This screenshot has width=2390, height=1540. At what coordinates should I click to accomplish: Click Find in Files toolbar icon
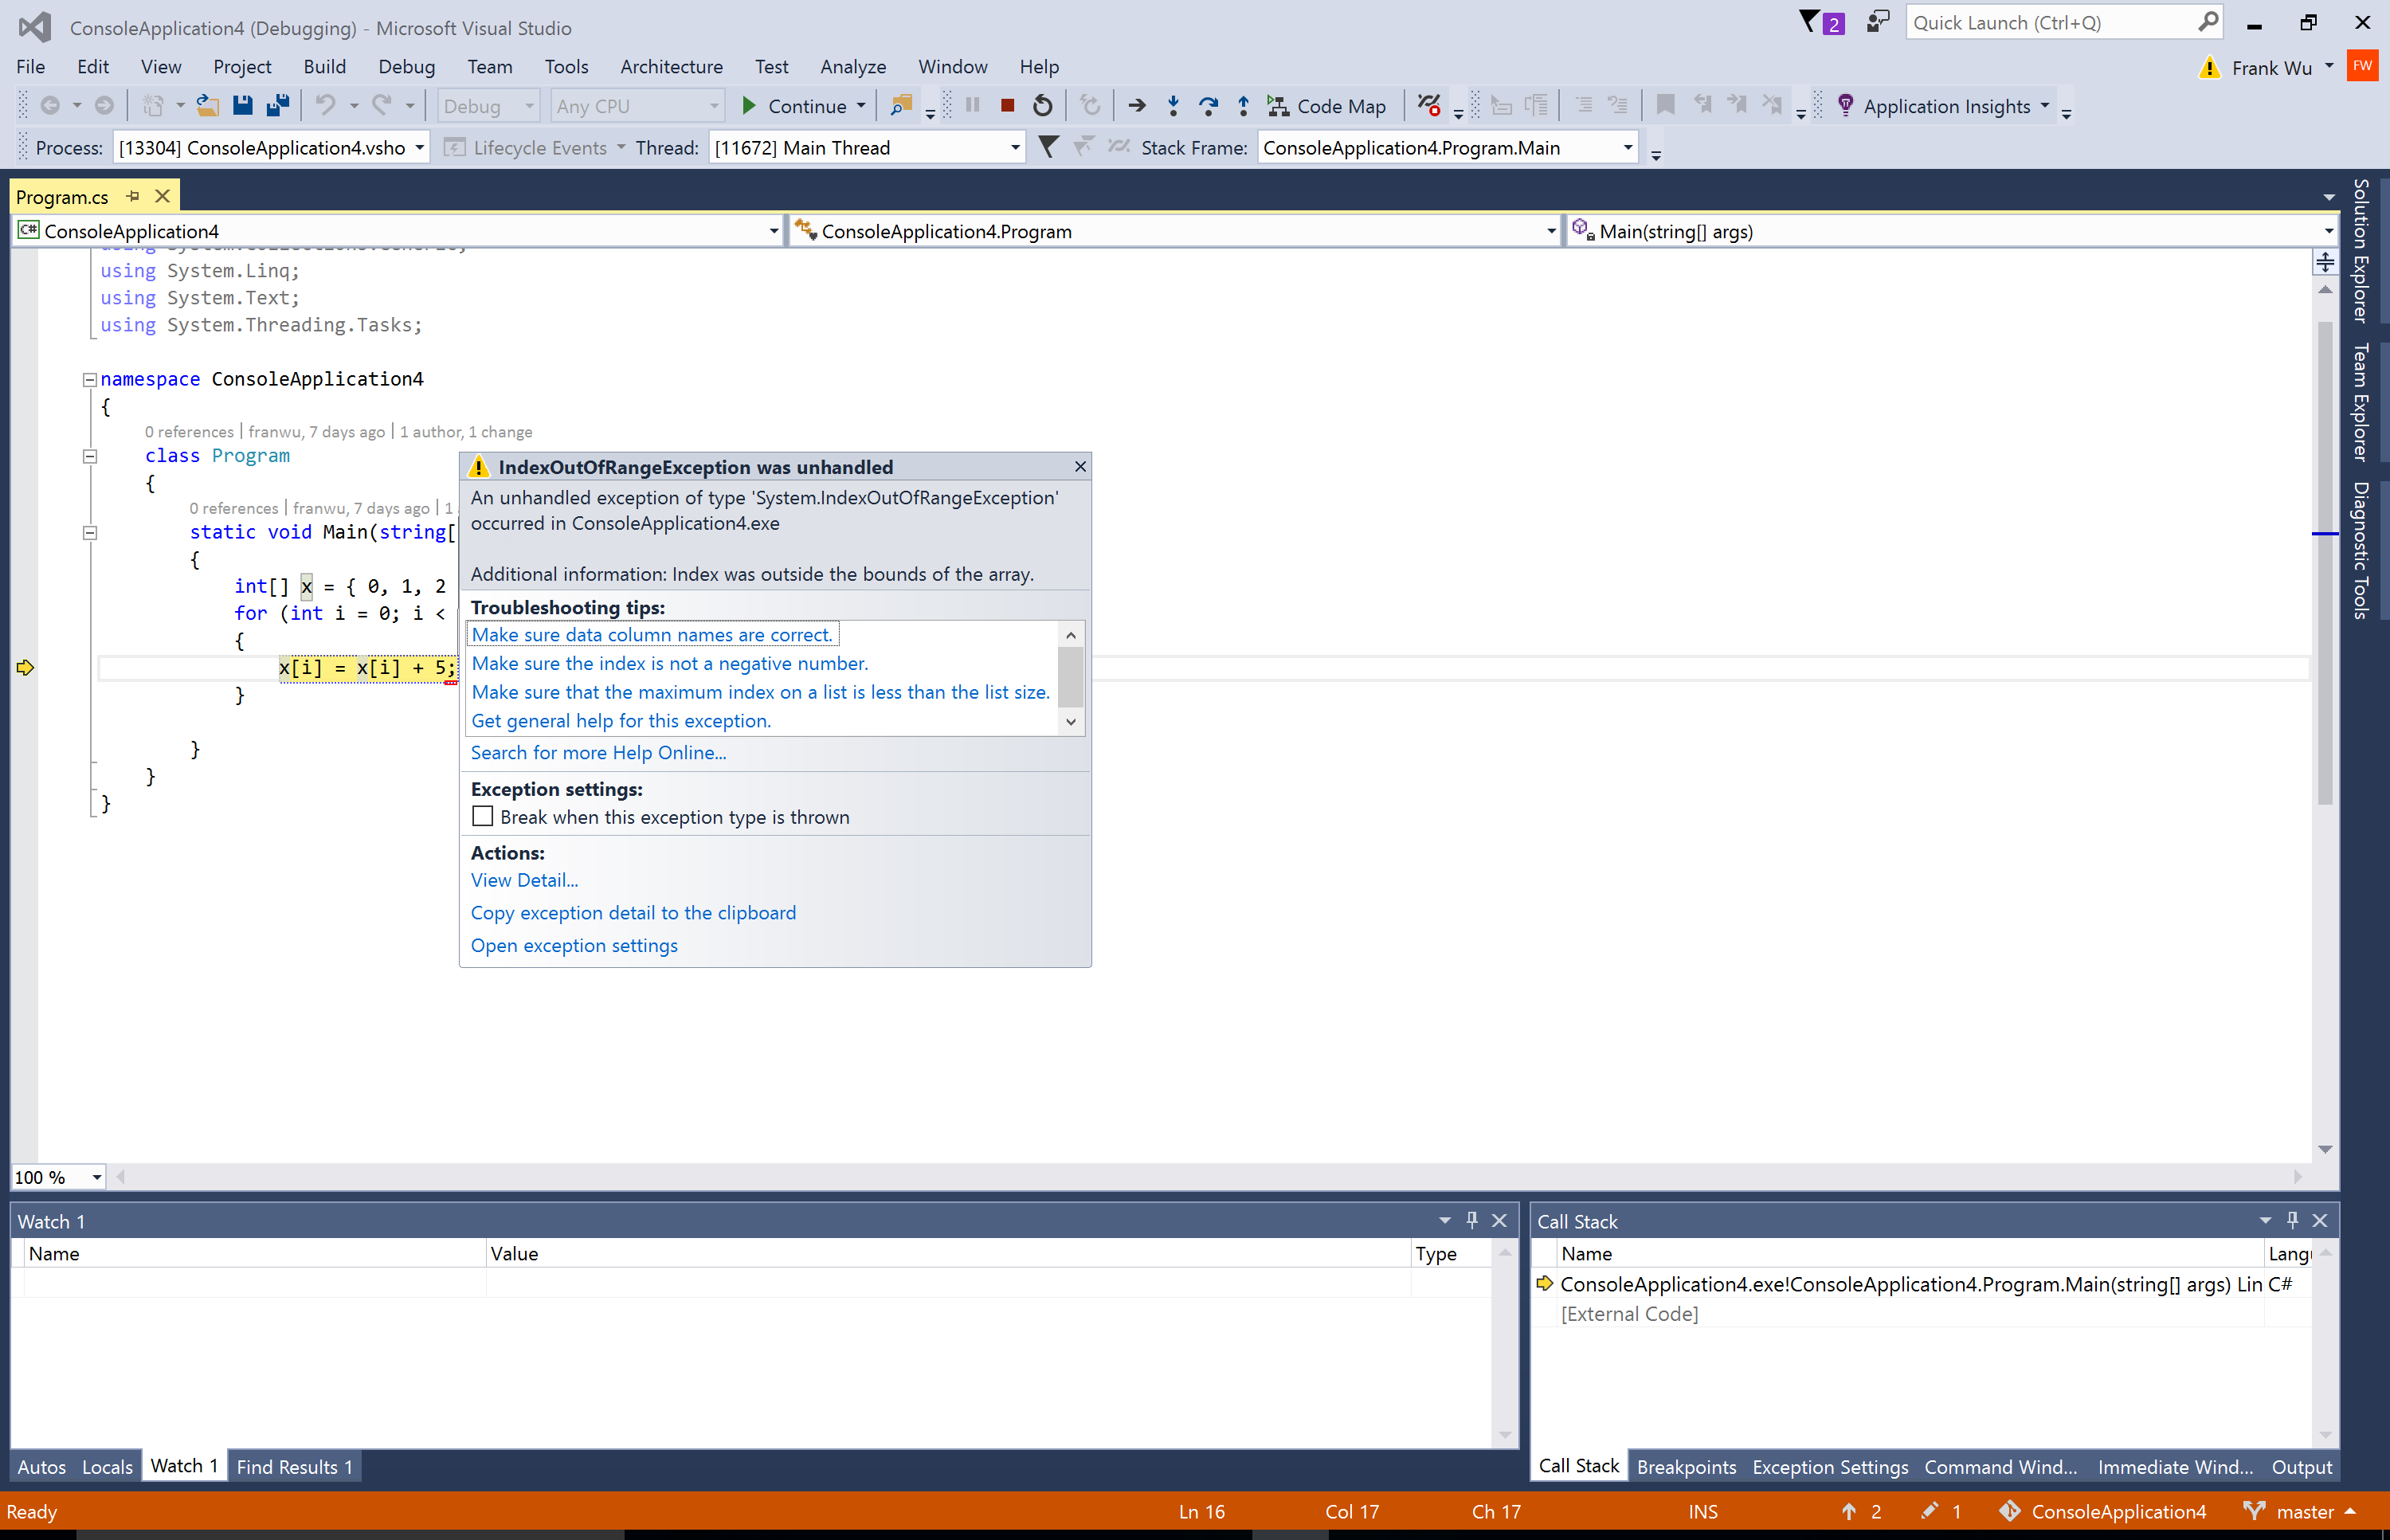point(901,106)
